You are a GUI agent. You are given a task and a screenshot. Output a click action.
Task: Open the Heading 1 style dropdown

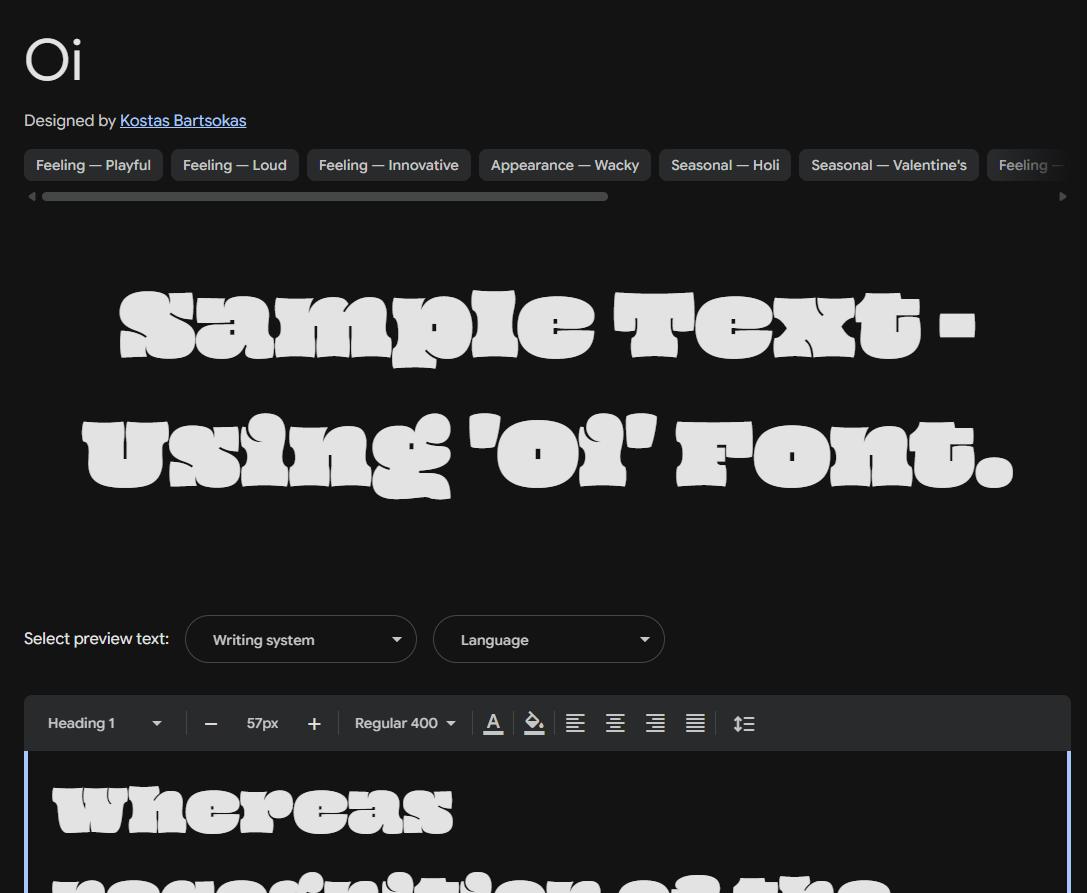tap(105, 723)
